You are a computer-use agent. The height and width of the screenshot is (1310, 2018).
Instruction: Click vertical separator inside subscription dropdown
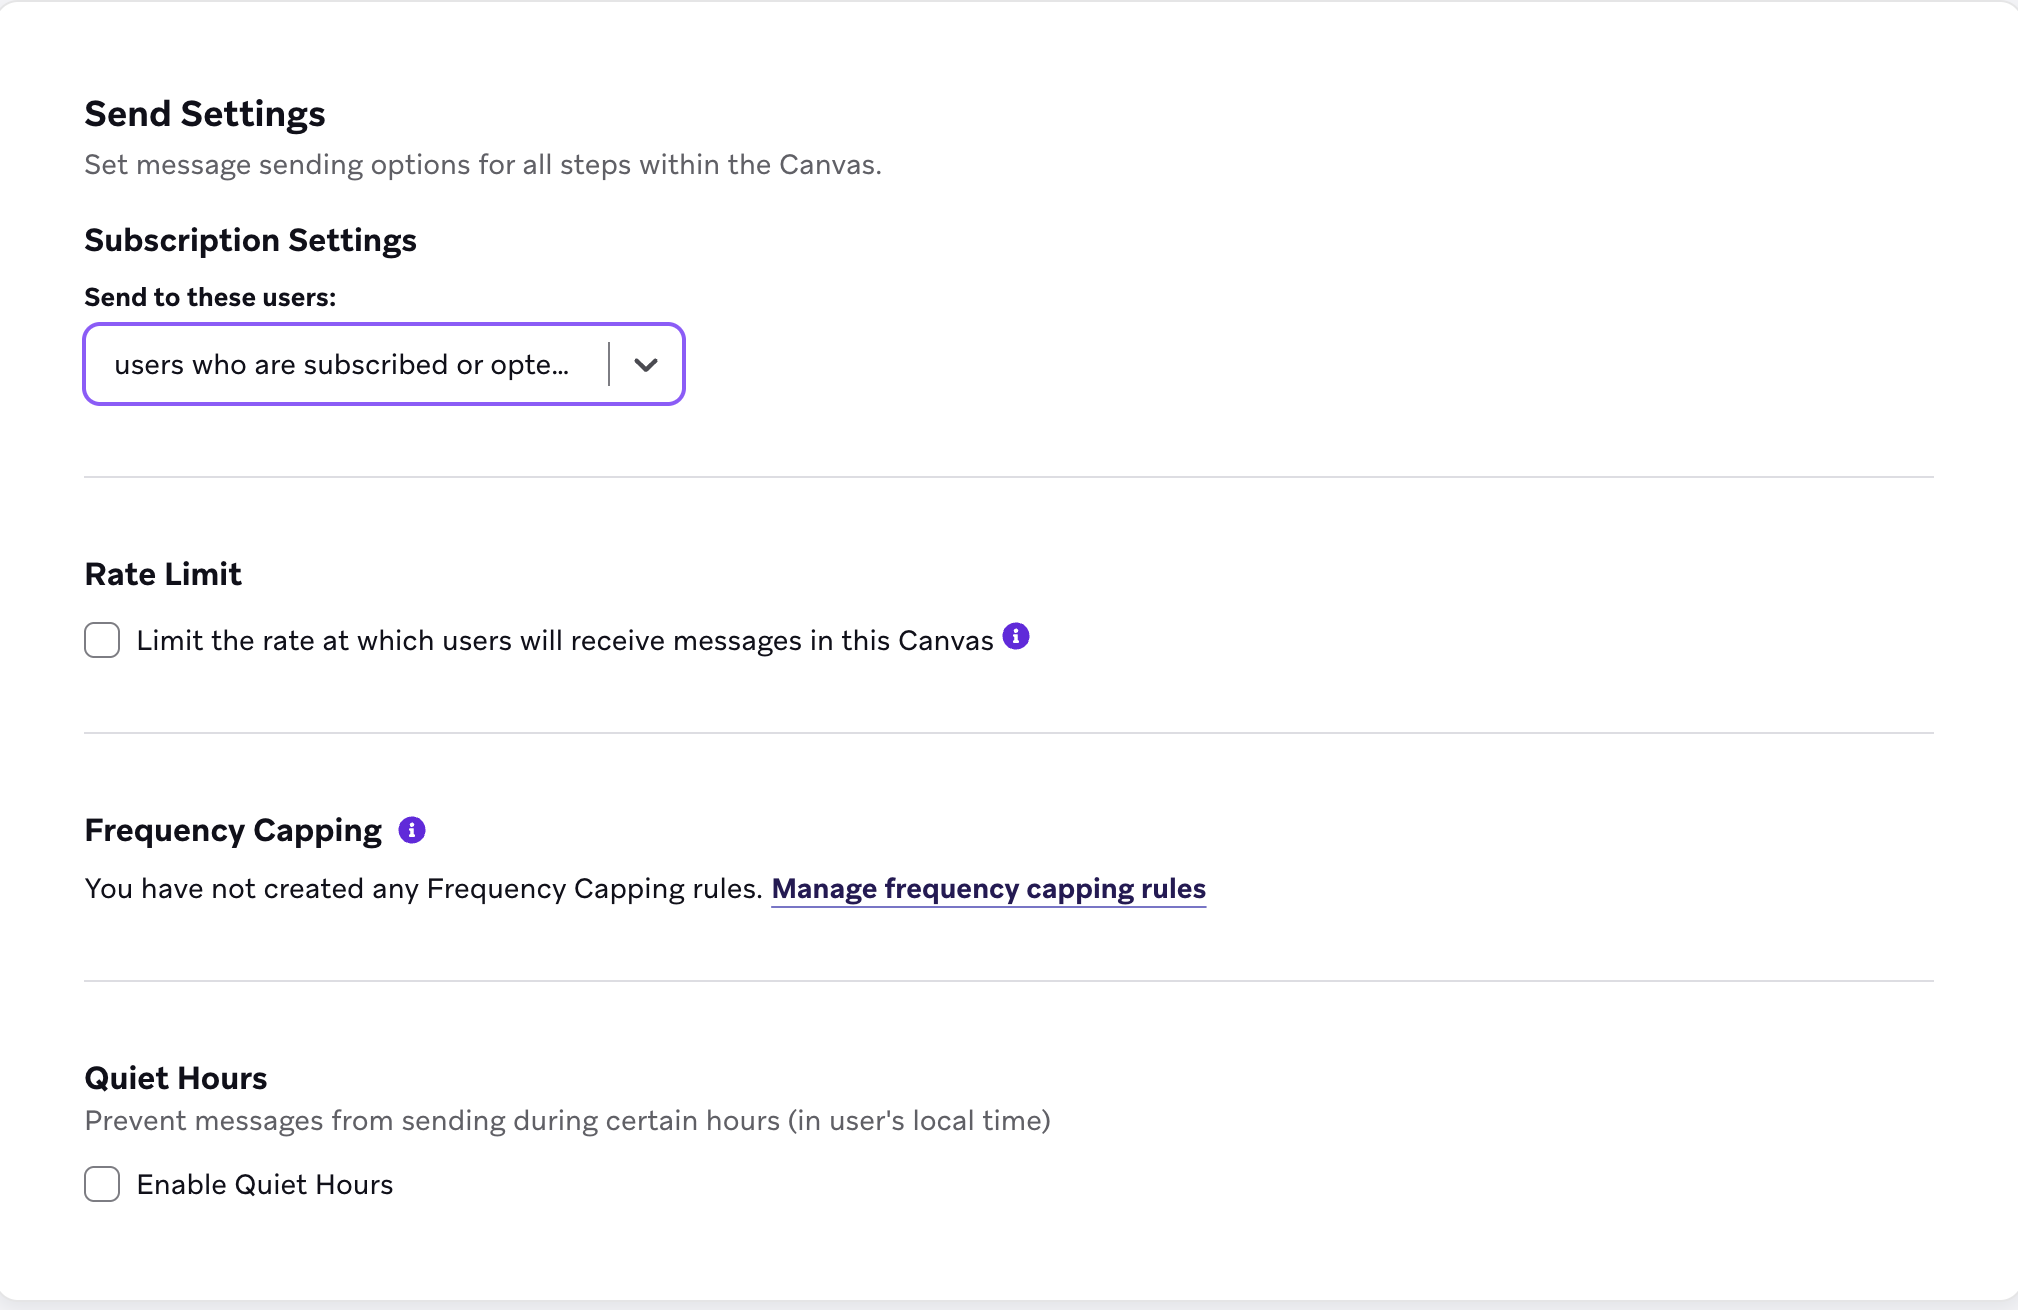coord(609,365)
